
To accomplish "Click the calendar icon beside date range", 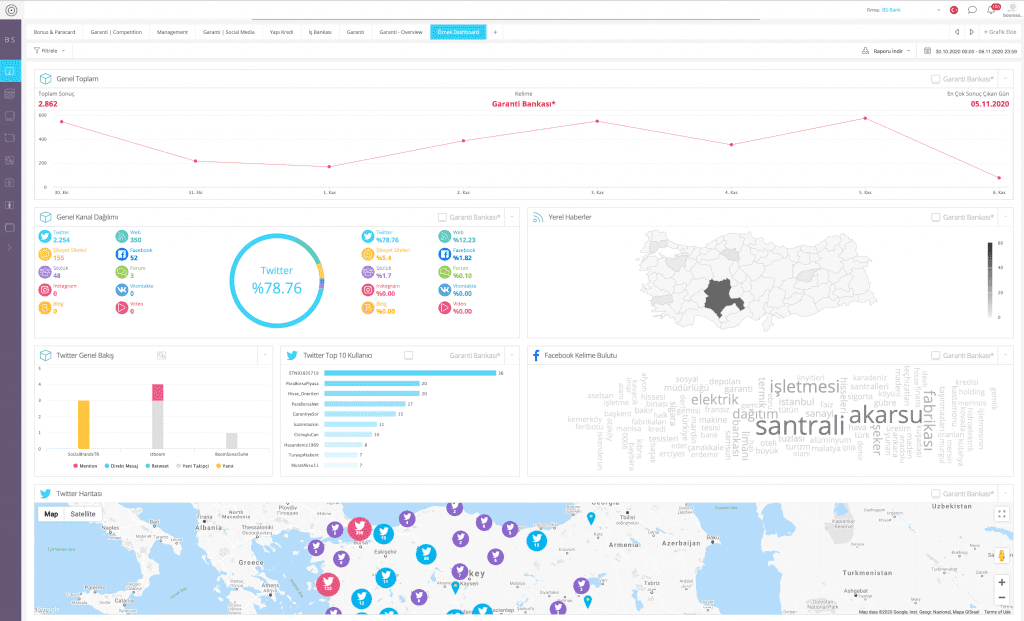I will (927, 50).
